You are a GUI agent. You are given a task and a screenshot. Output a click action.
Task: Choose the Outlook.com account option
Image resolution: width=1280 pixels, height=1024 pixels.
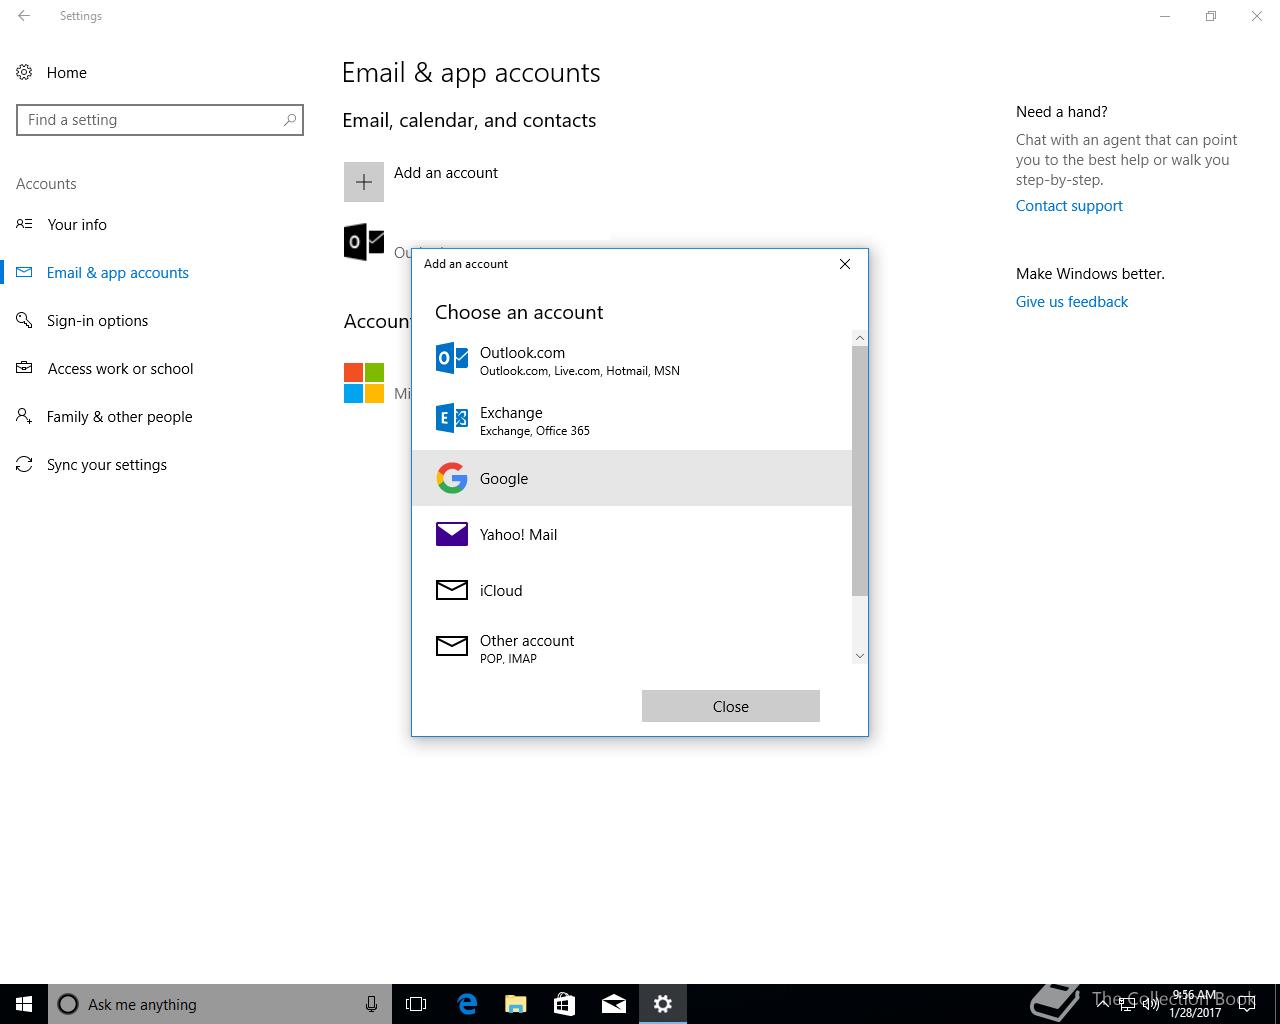point(632,360)
